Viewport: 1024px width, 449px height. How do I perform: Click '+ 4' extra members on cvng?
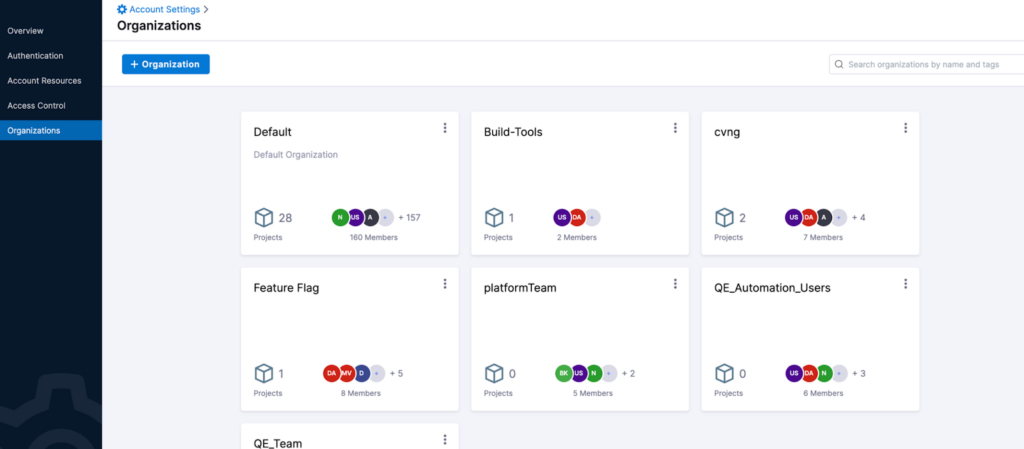[859, 217]
